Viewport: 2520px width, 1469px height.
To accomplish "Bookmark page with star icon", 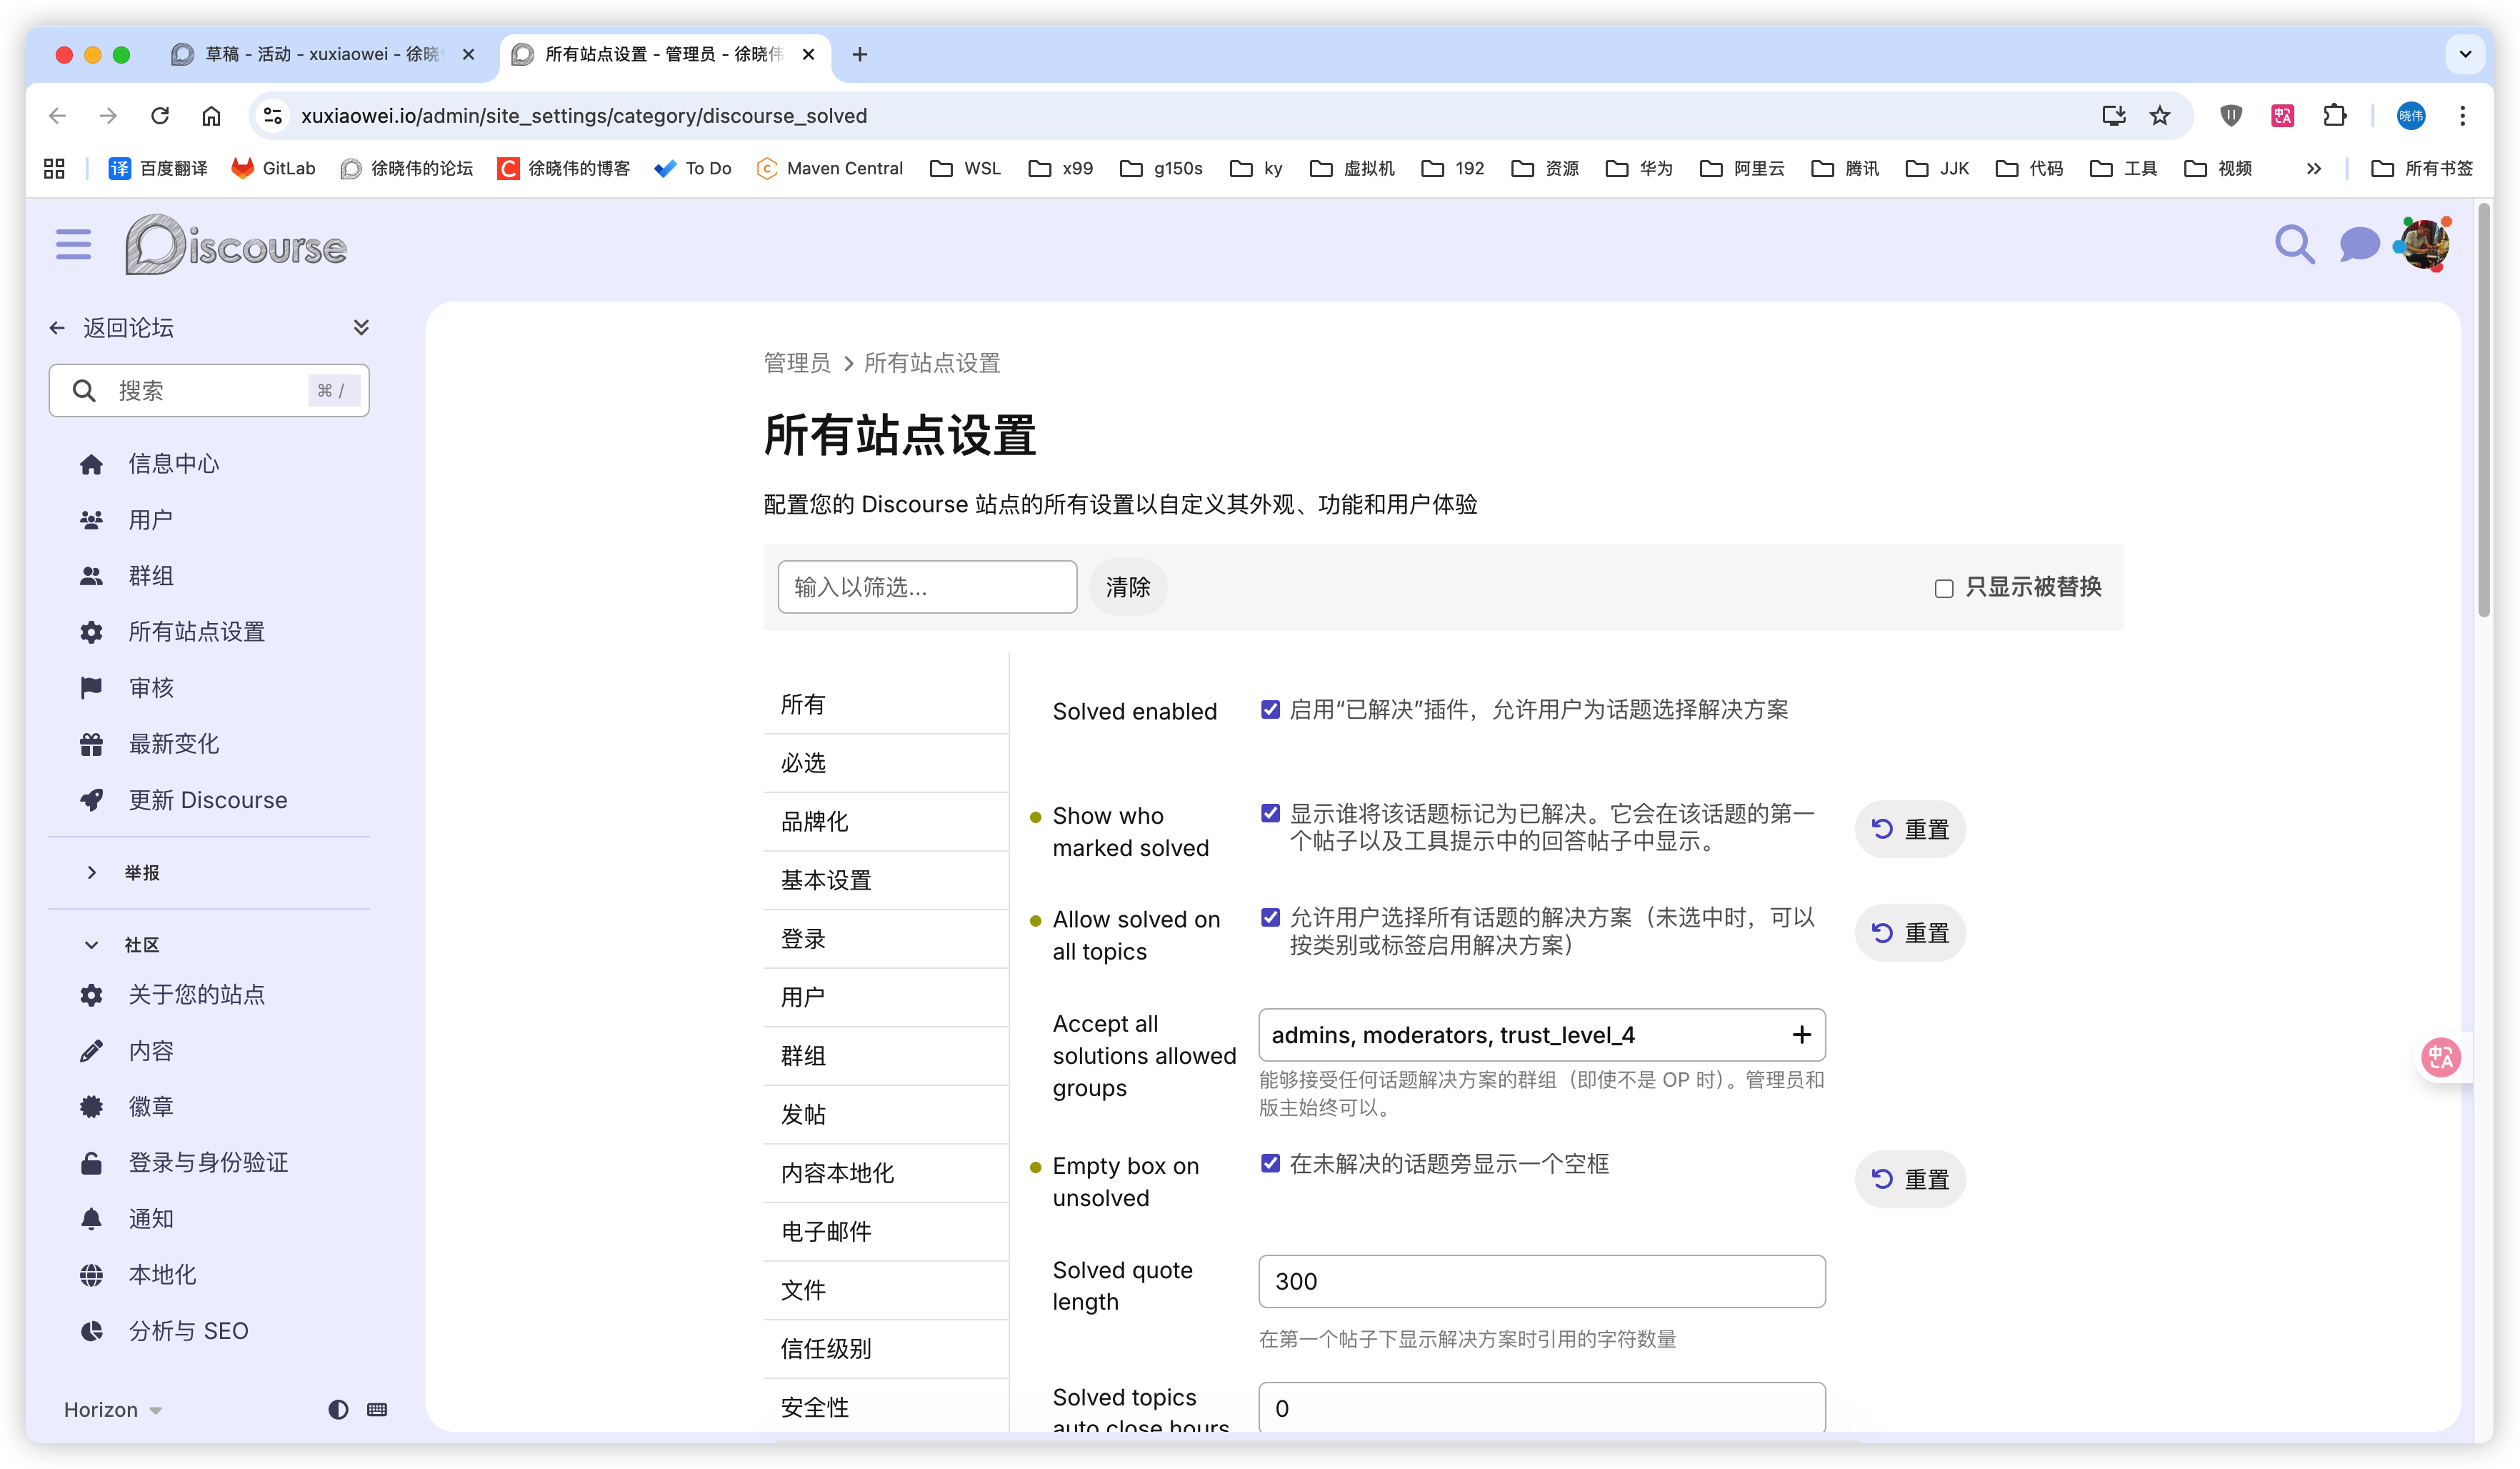I will 2160,116.
